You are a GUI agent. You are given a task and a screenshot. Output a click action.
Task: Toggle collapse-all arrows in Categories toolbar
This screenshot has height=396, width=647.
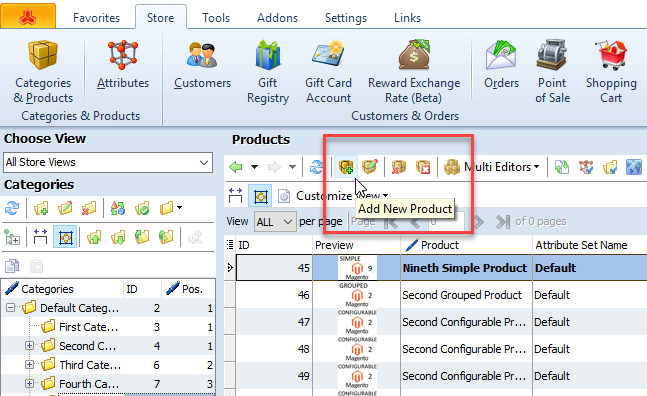coord(40,237)
